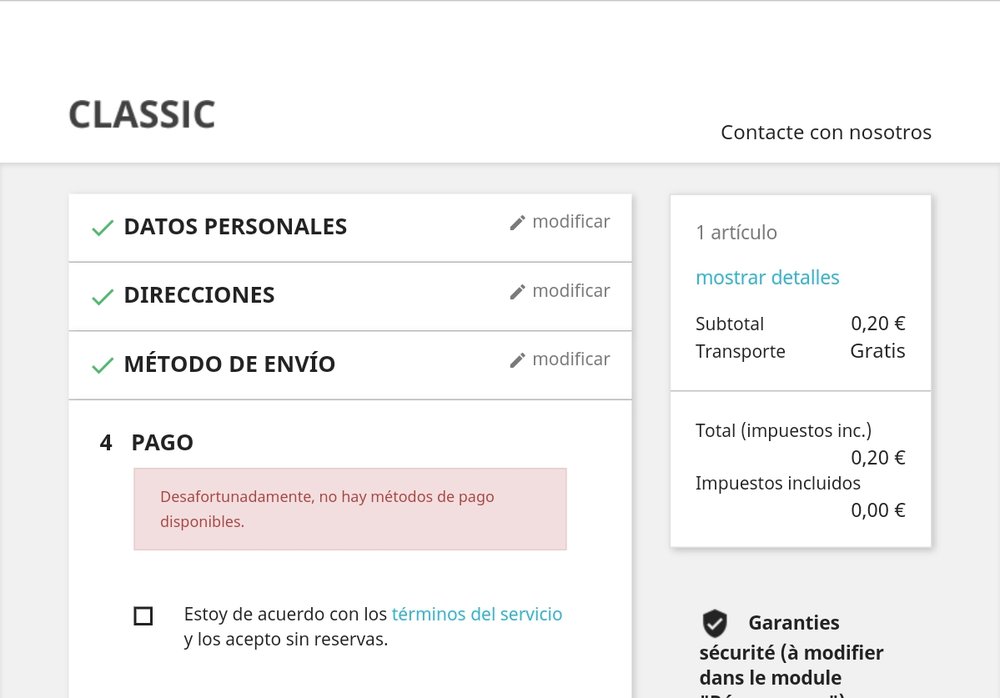Click the green checkmark next to Método de Envío
Viewport: 1000px width, 698px height.
pos(102,366)
